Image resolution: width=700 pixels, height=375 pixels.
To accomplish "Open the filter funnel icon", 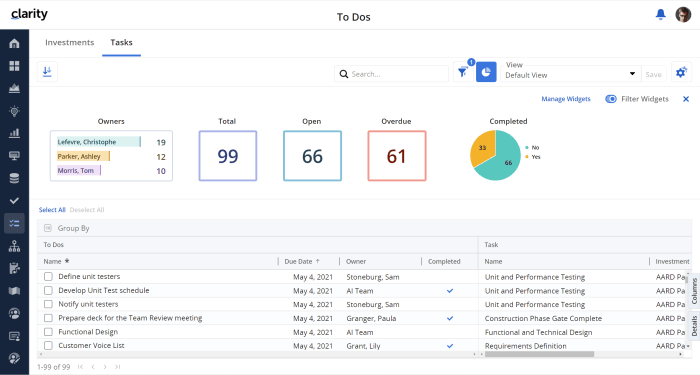I will (463, 72).
